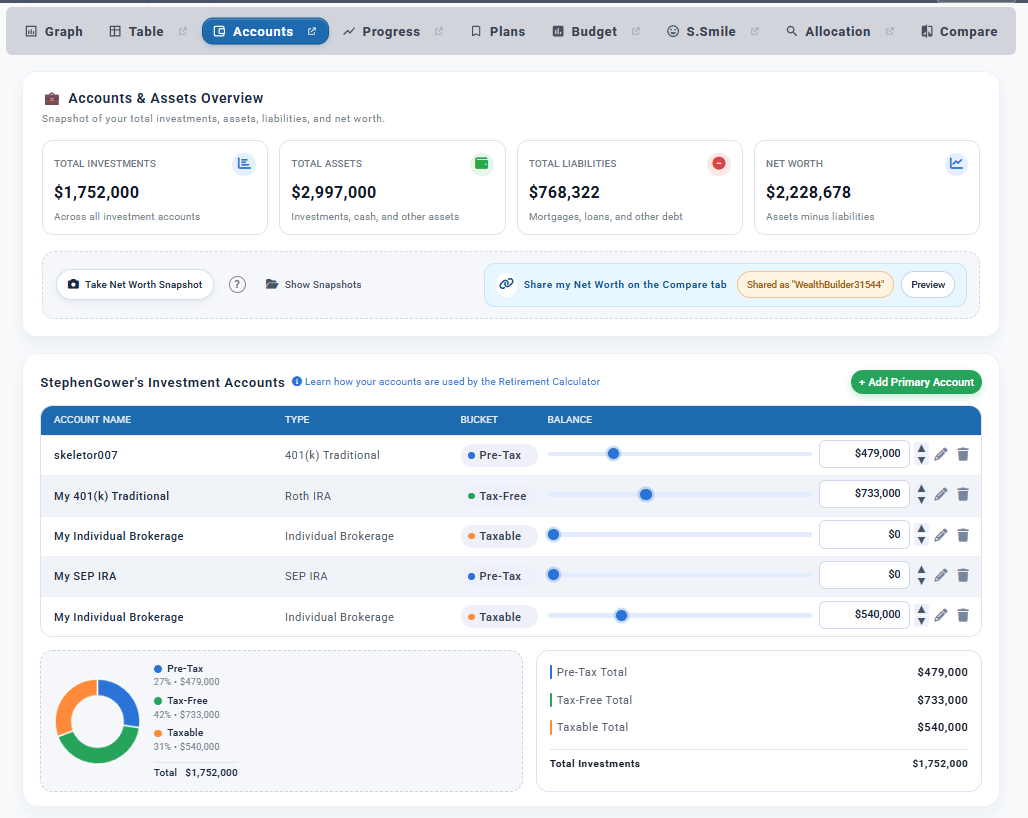The width and height of the screenshot is (1028, 818).
Task: Click the pencil edit icon for skeletor007
Action: pos(940,455)
